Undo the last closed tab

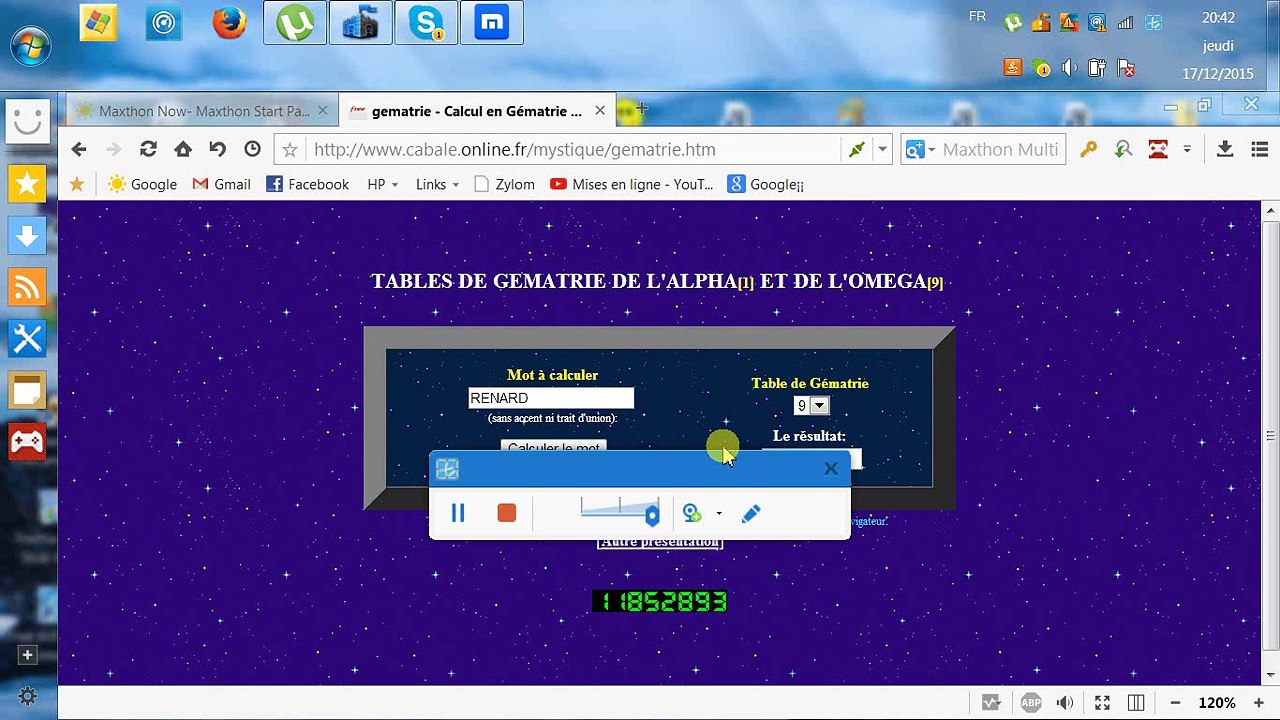(x=217, y=149)
